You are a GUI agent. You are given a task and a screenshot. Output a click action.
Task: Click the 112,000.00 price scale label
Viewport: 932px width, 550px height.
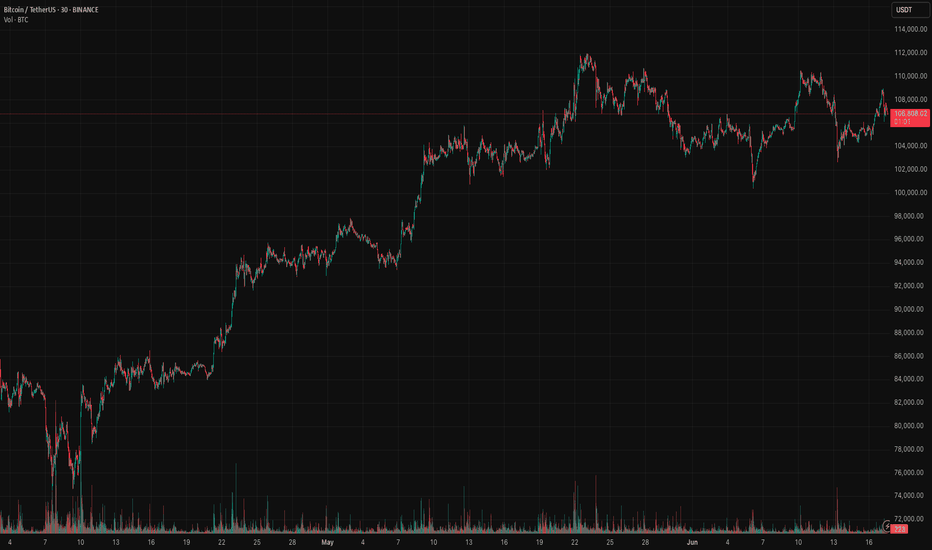(910, 53)
